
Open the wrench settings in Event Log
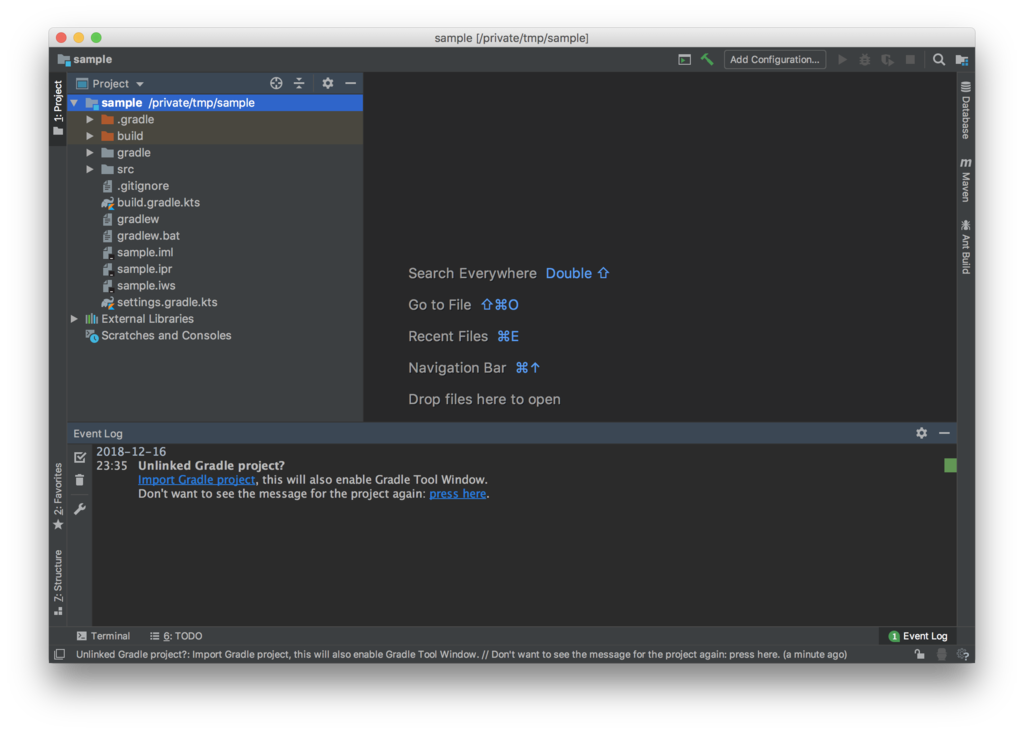point(80,509)
